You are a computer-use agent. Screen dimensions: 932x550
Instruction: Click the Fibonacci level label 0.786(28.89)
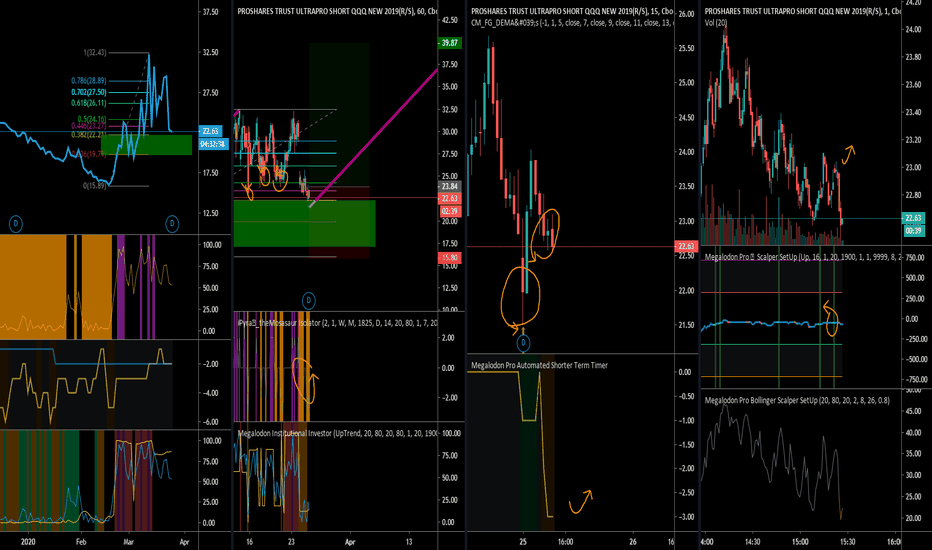(89, 80)
